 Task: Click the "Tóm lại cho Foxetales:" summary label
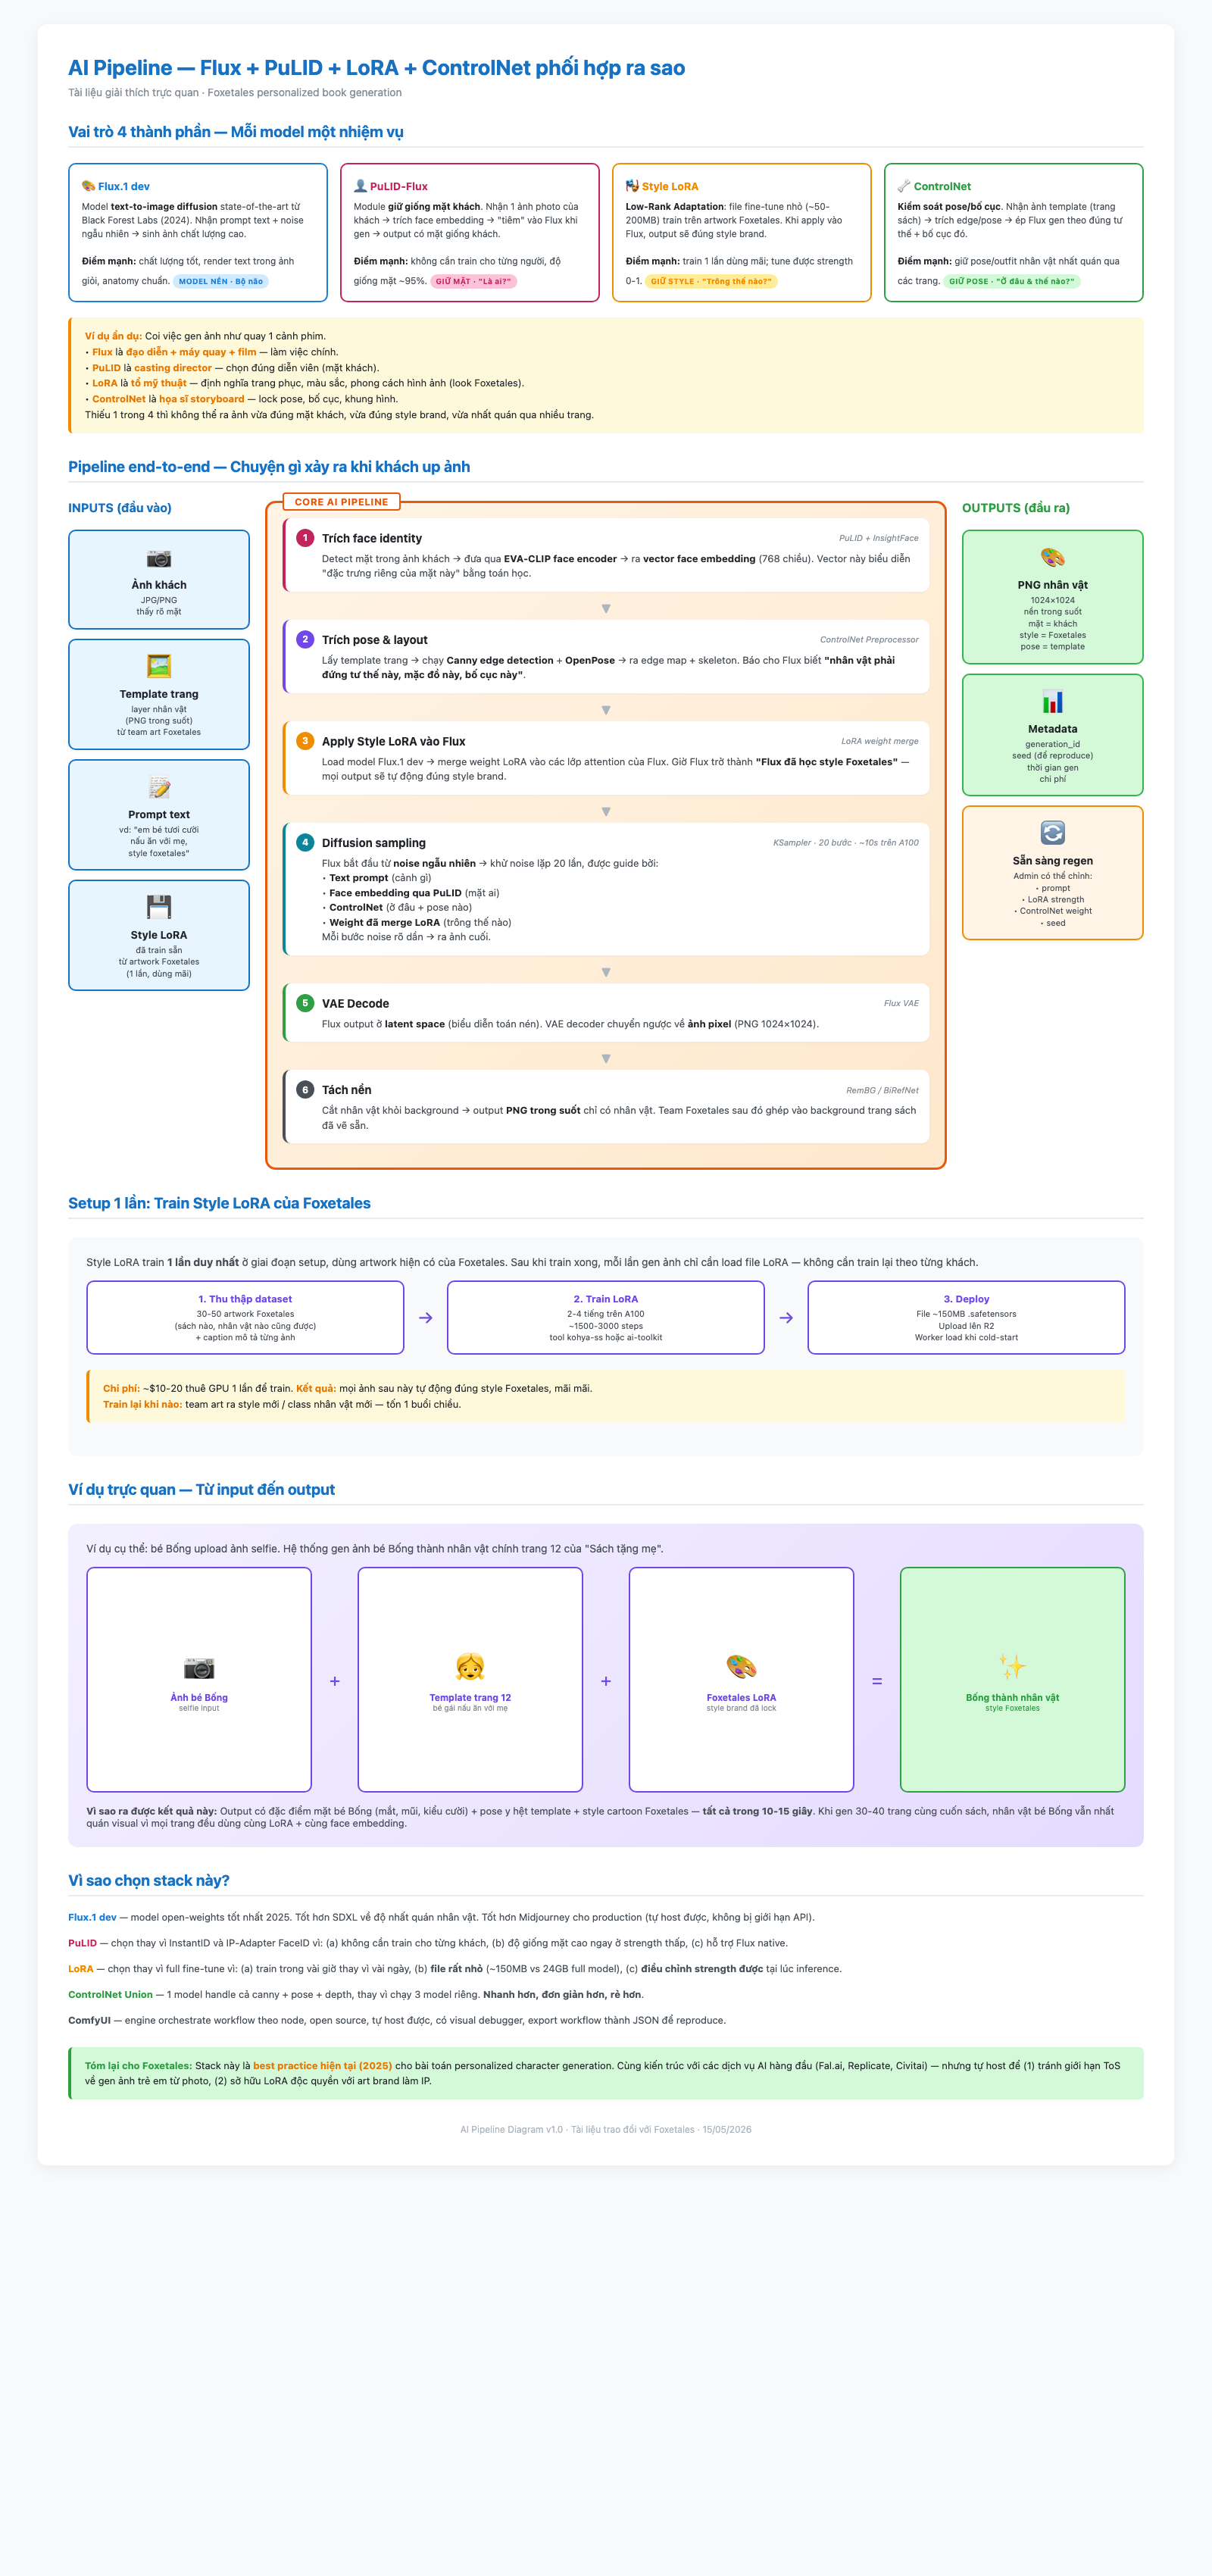(x=138, y=2065)
